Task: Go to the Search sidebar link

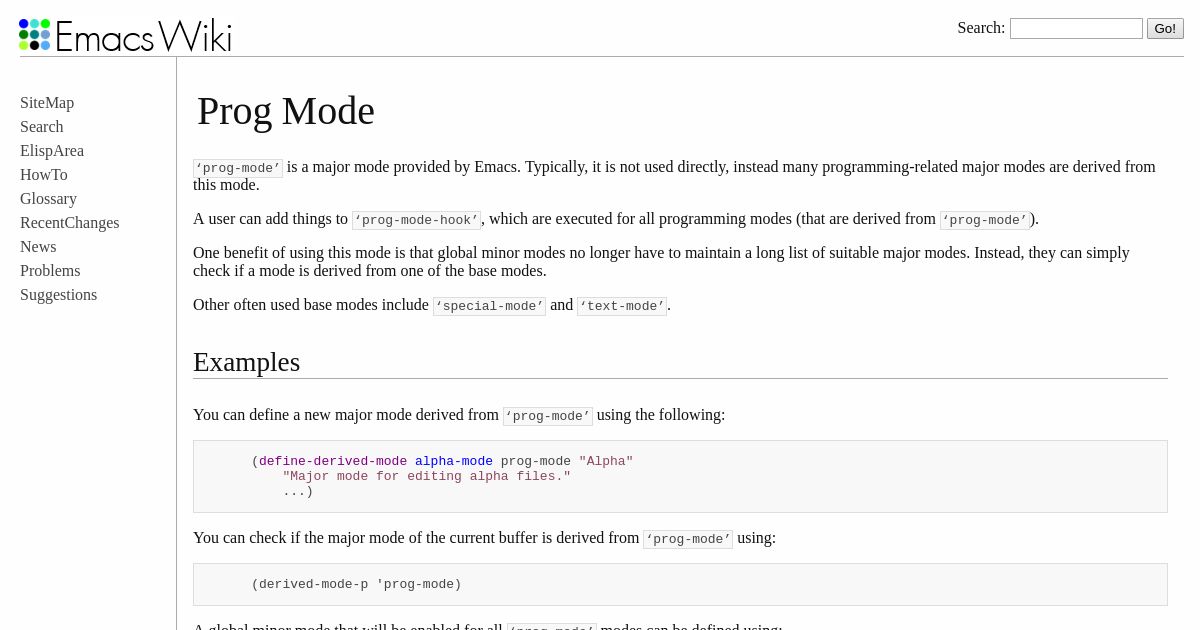Action: point(41,127)
